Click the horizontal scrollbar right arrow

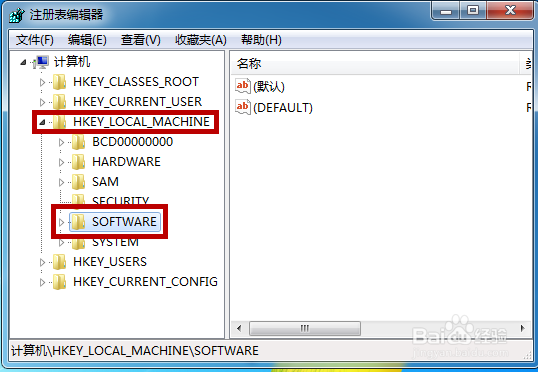point(522,328)
